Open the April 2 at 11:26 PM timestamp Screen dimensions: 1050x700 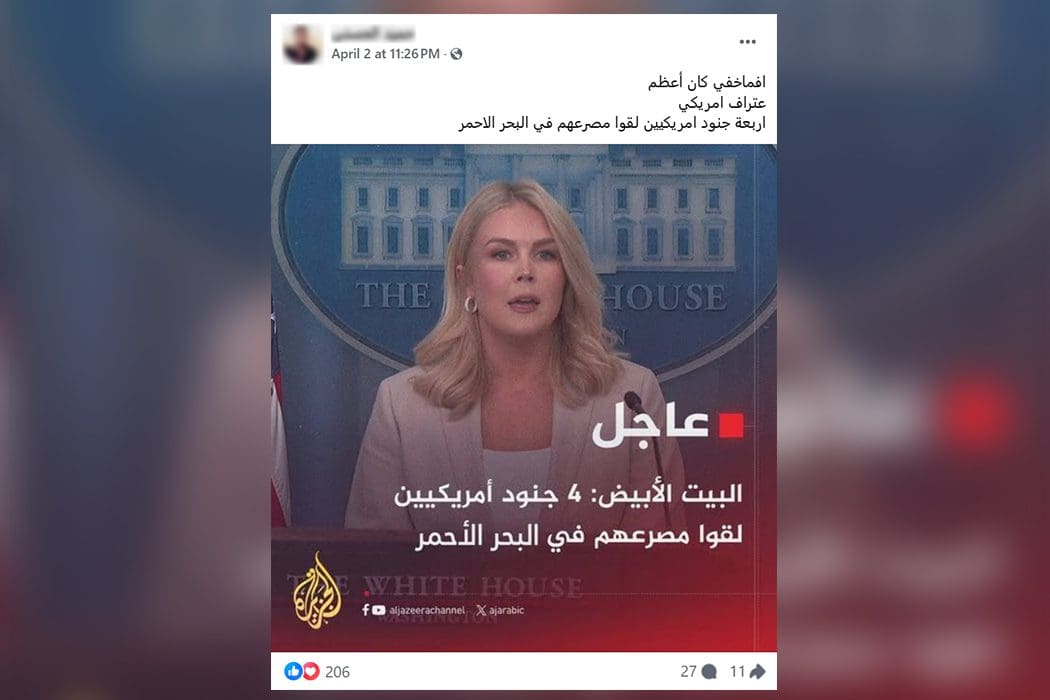click(x=385, y=54)
